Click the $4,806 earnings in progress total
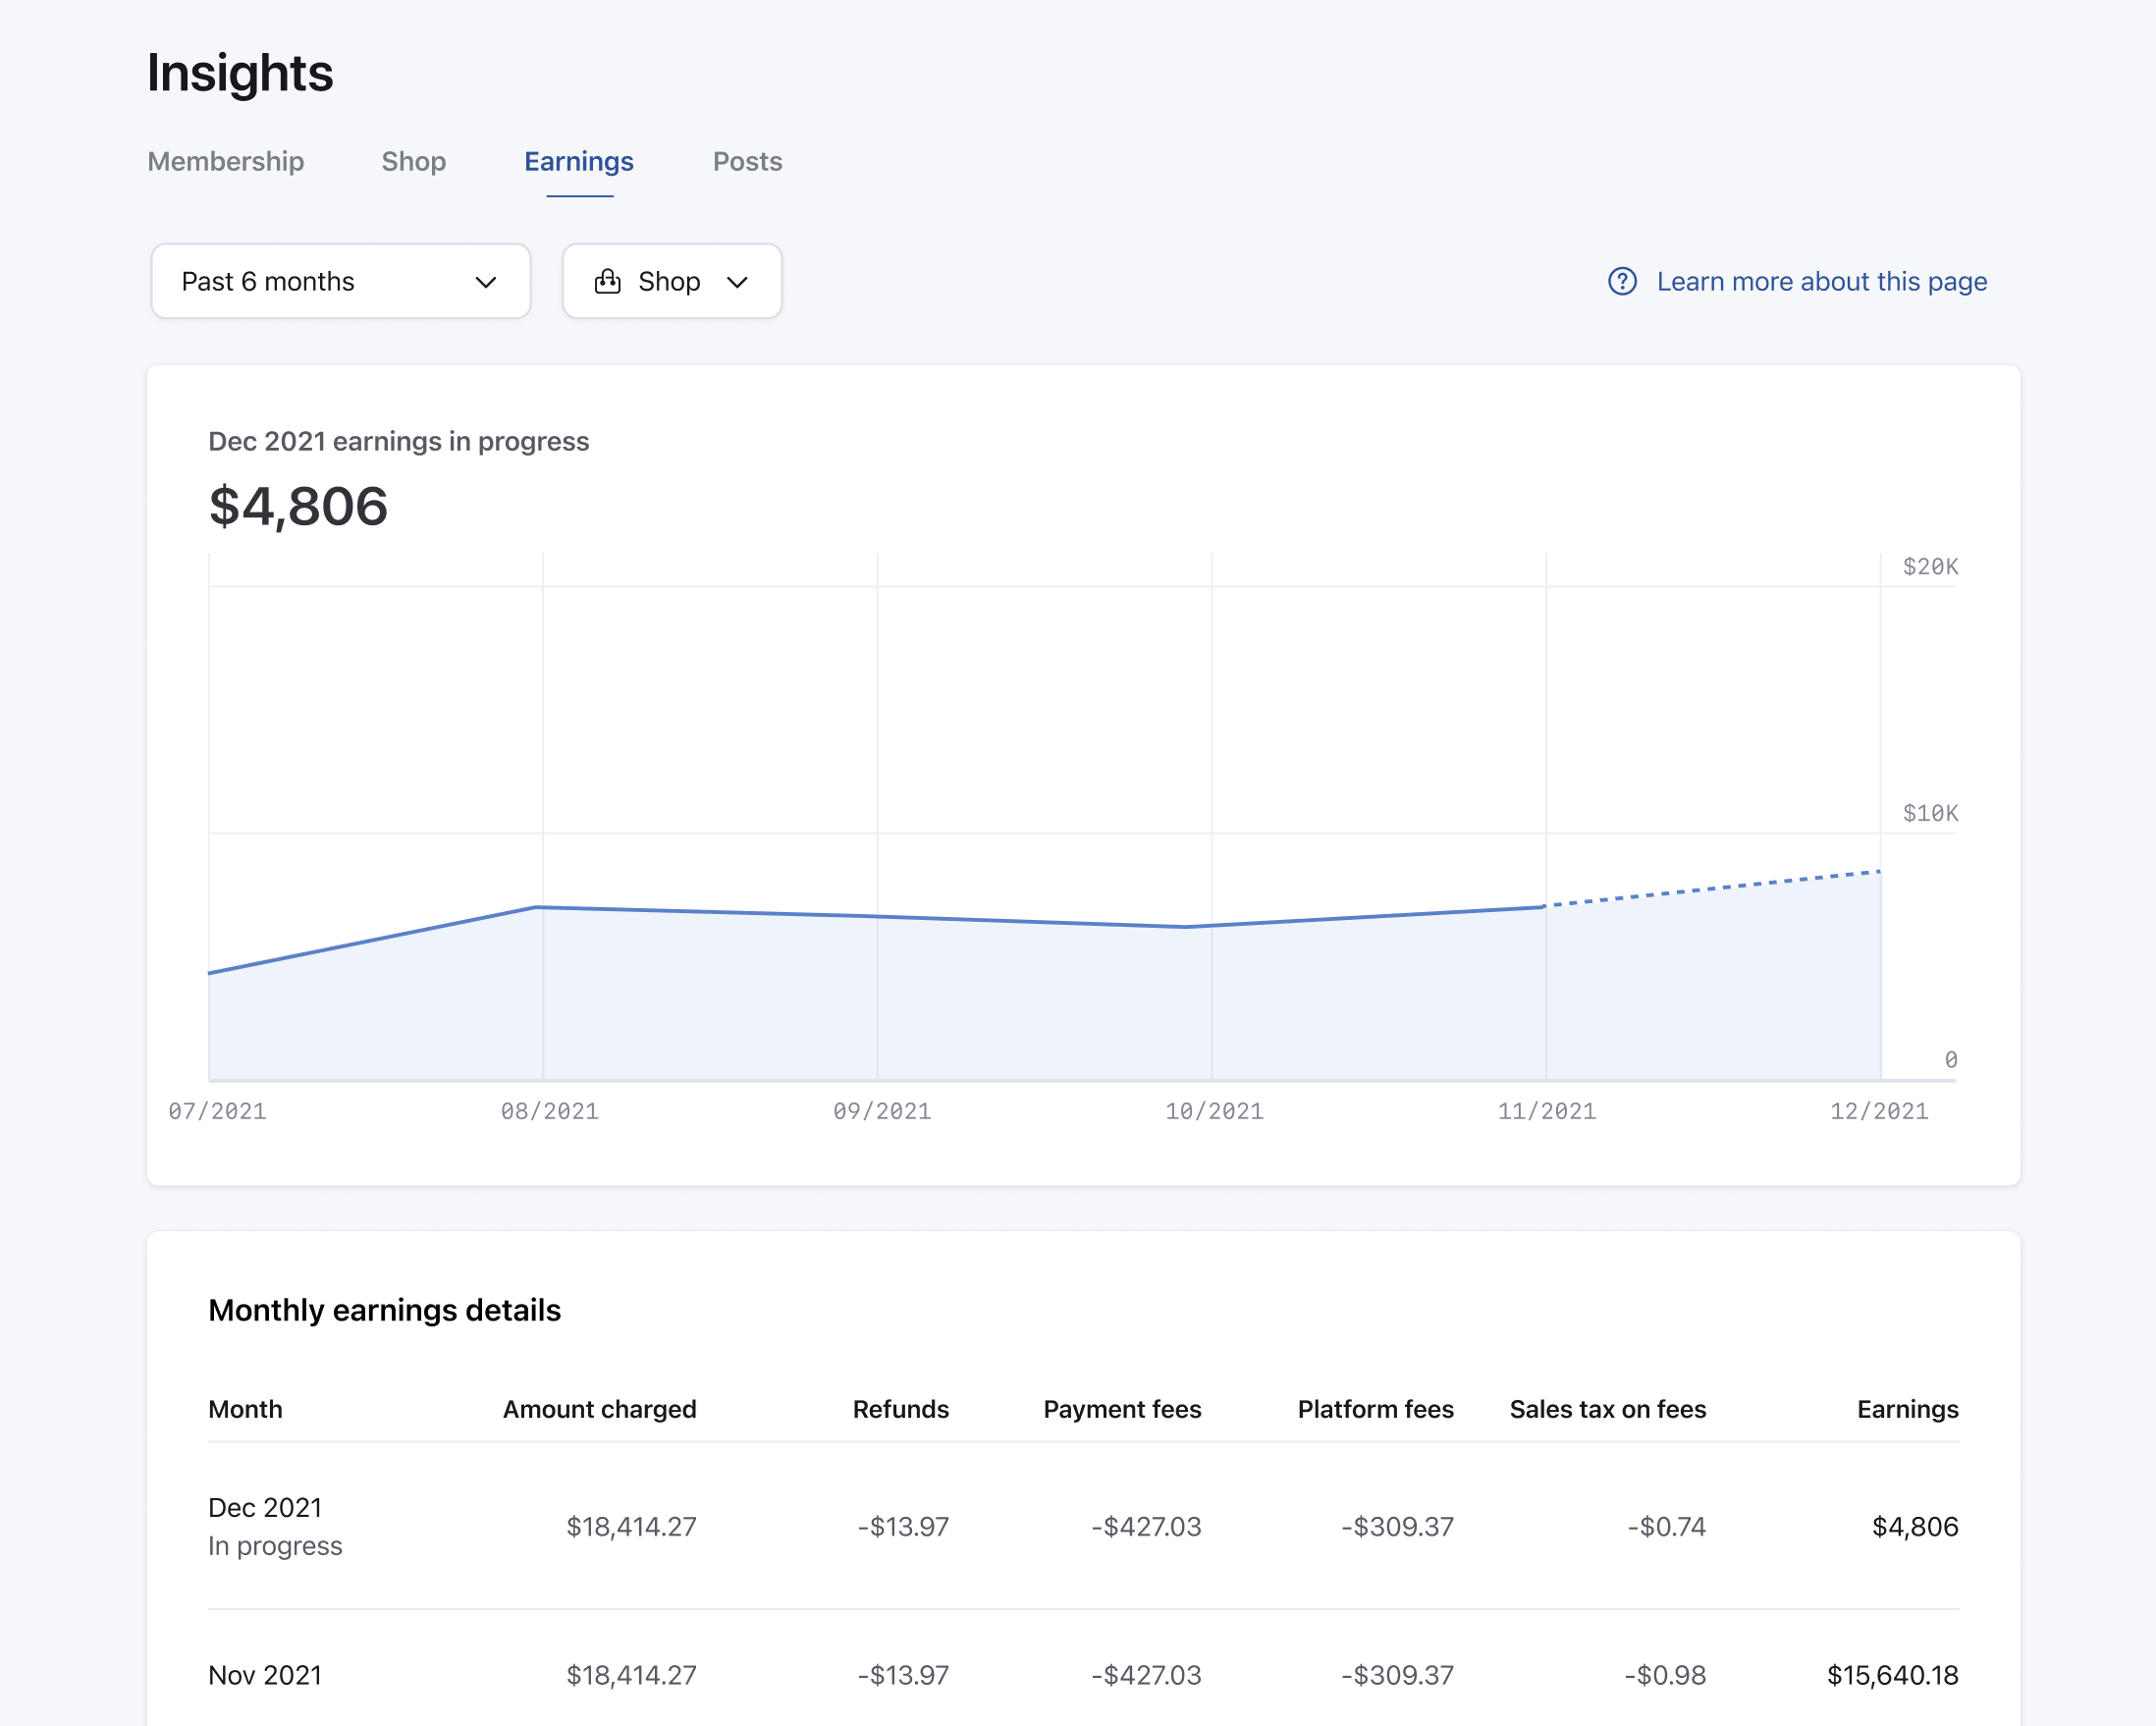The image size is (2156, 1726). click(298, 506)
